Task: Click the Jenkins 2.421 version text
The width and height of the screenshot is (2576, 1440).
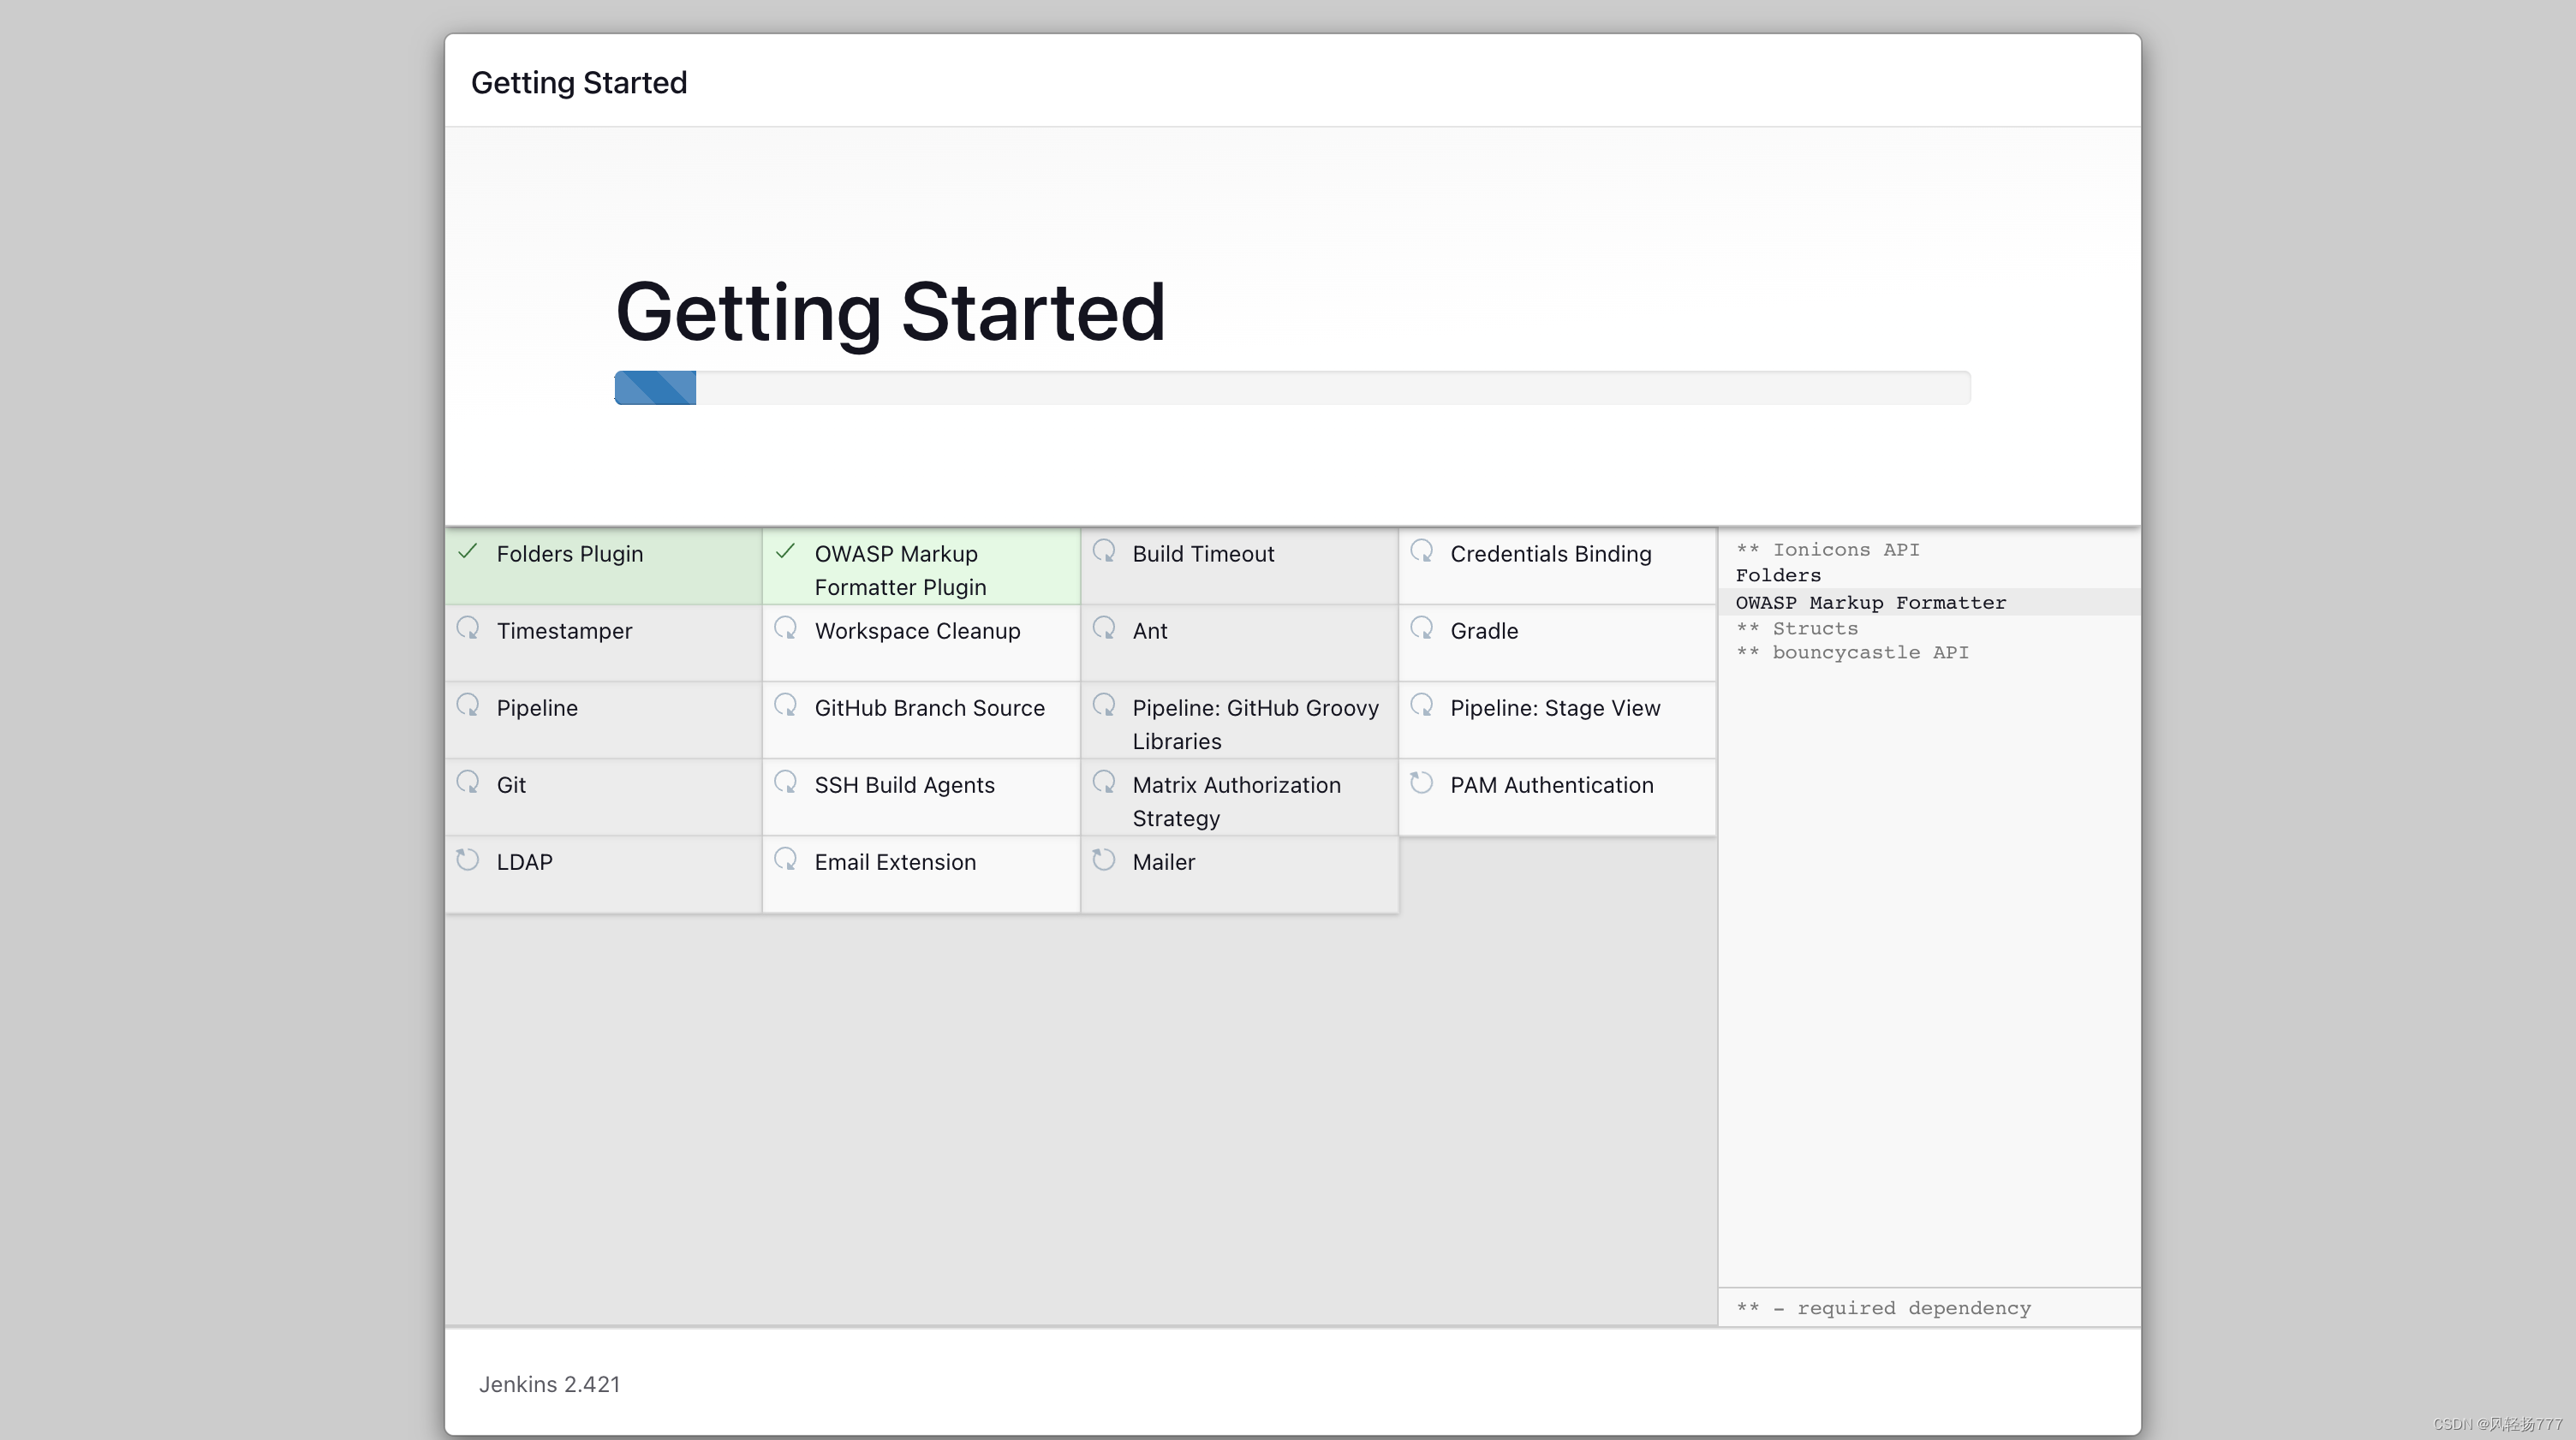Action: click(x=549, y=1385)
